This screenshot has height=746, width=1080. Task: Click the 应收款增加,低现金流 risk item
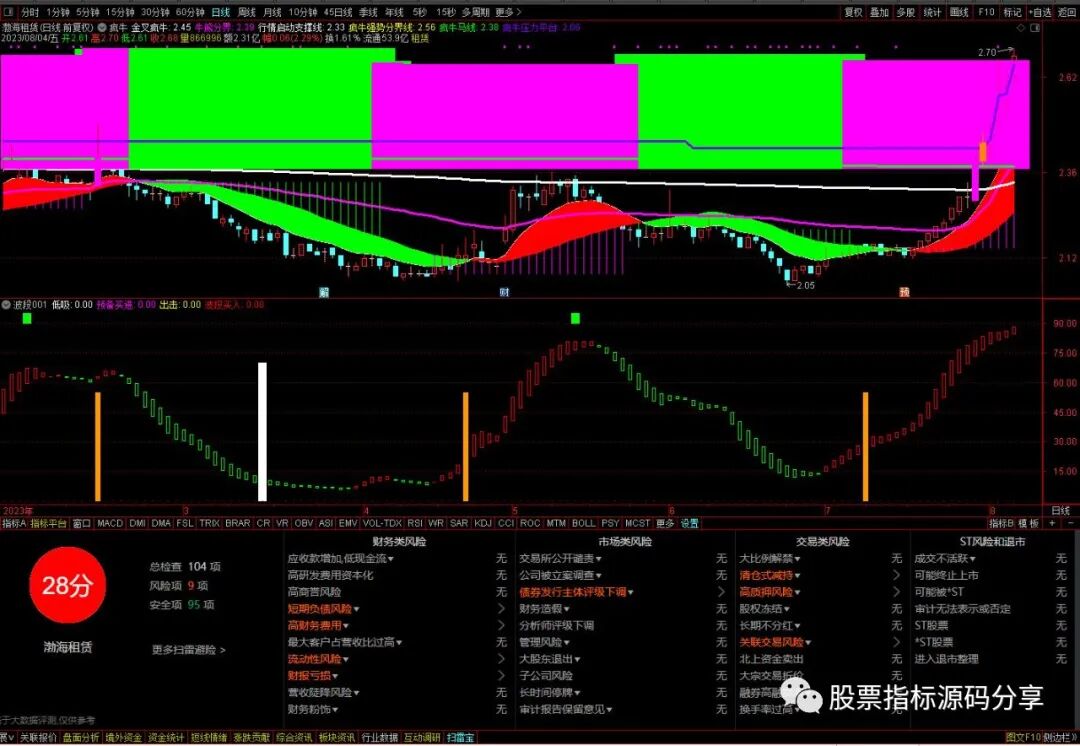coord(341,559)
